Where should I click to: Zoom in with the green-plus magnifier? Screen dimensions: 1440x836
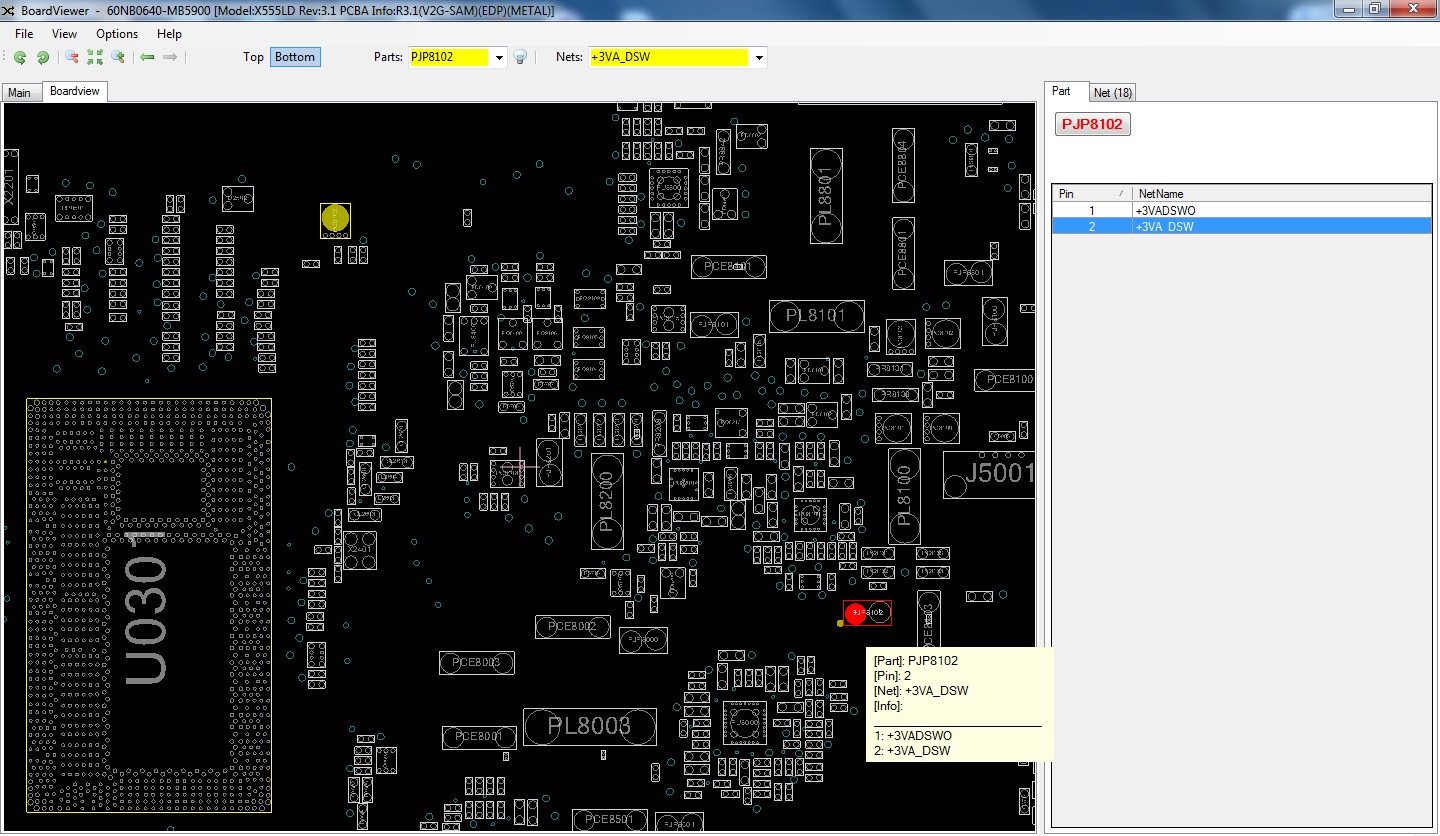click(118, 57)
